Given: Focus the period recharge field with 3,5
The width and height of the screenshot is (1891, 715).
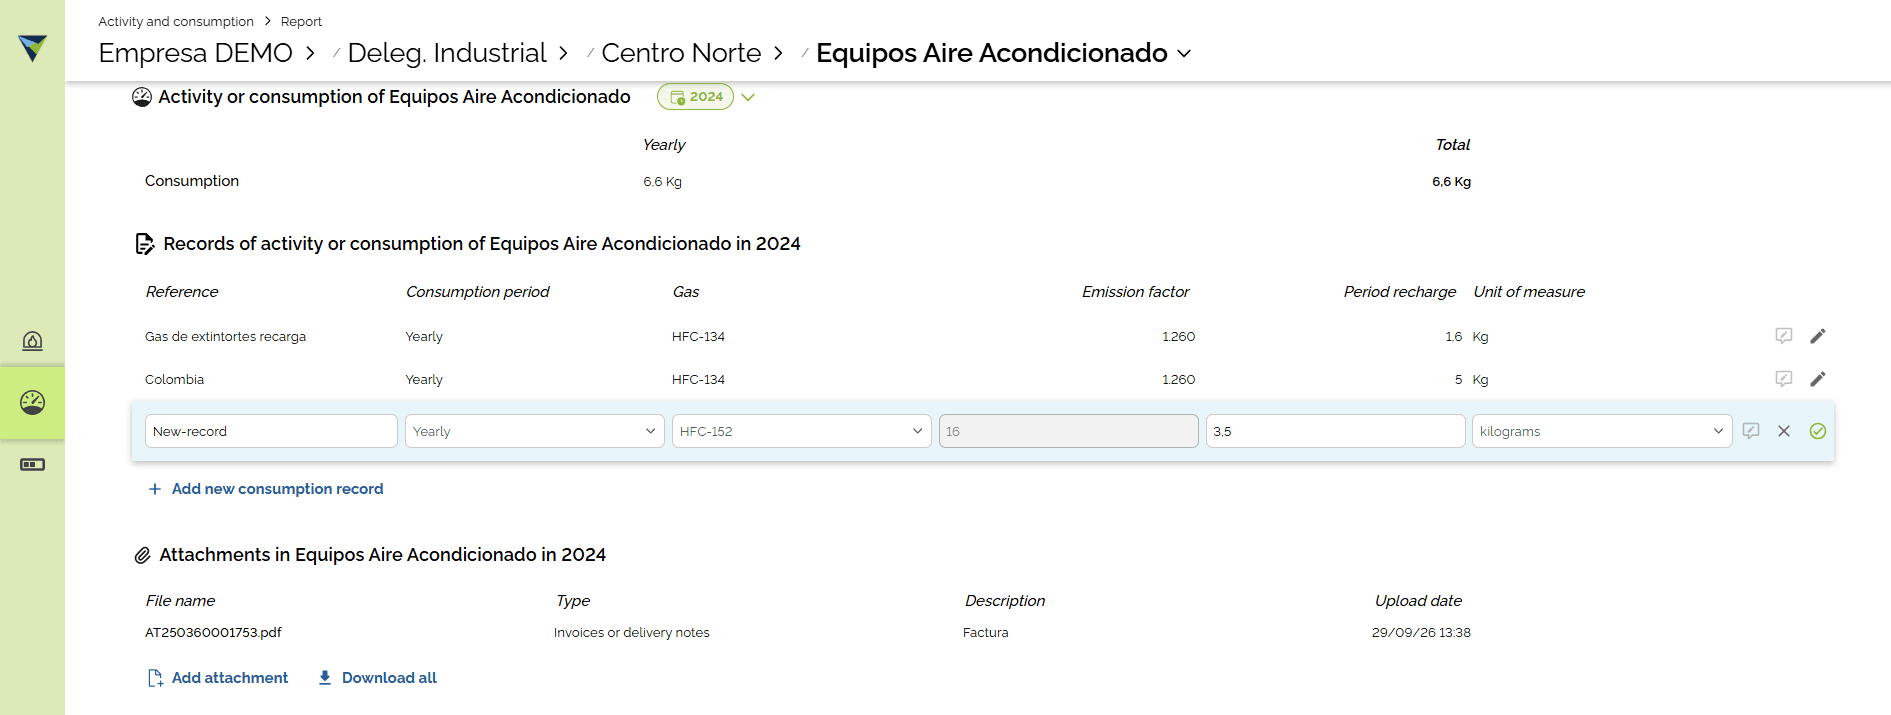Looking at the screenshot, I should click(1335, 431).
